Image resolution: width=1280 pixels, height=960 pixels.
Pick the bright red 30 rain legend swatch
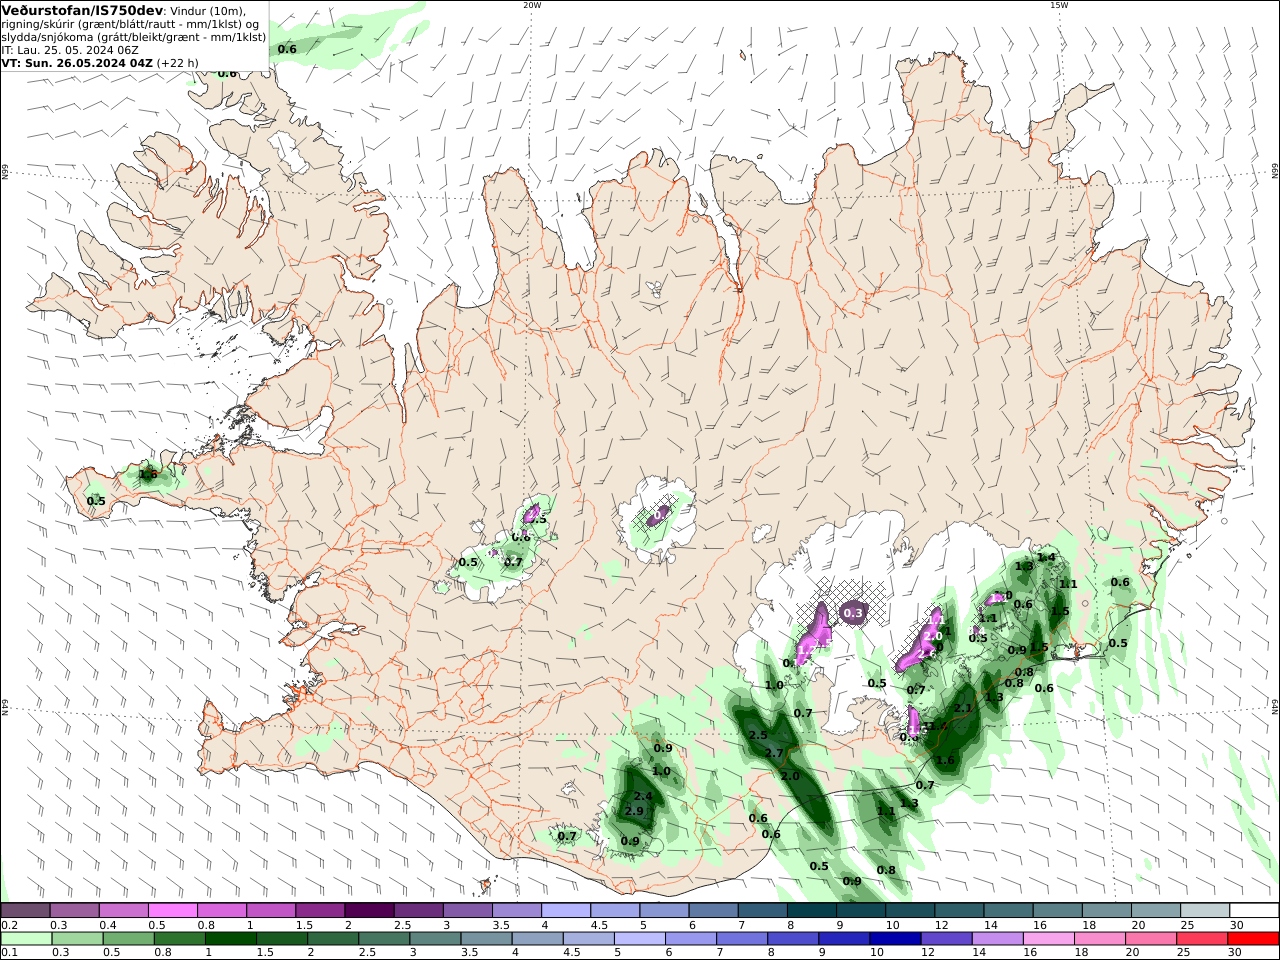click(x=1253, y=939)
